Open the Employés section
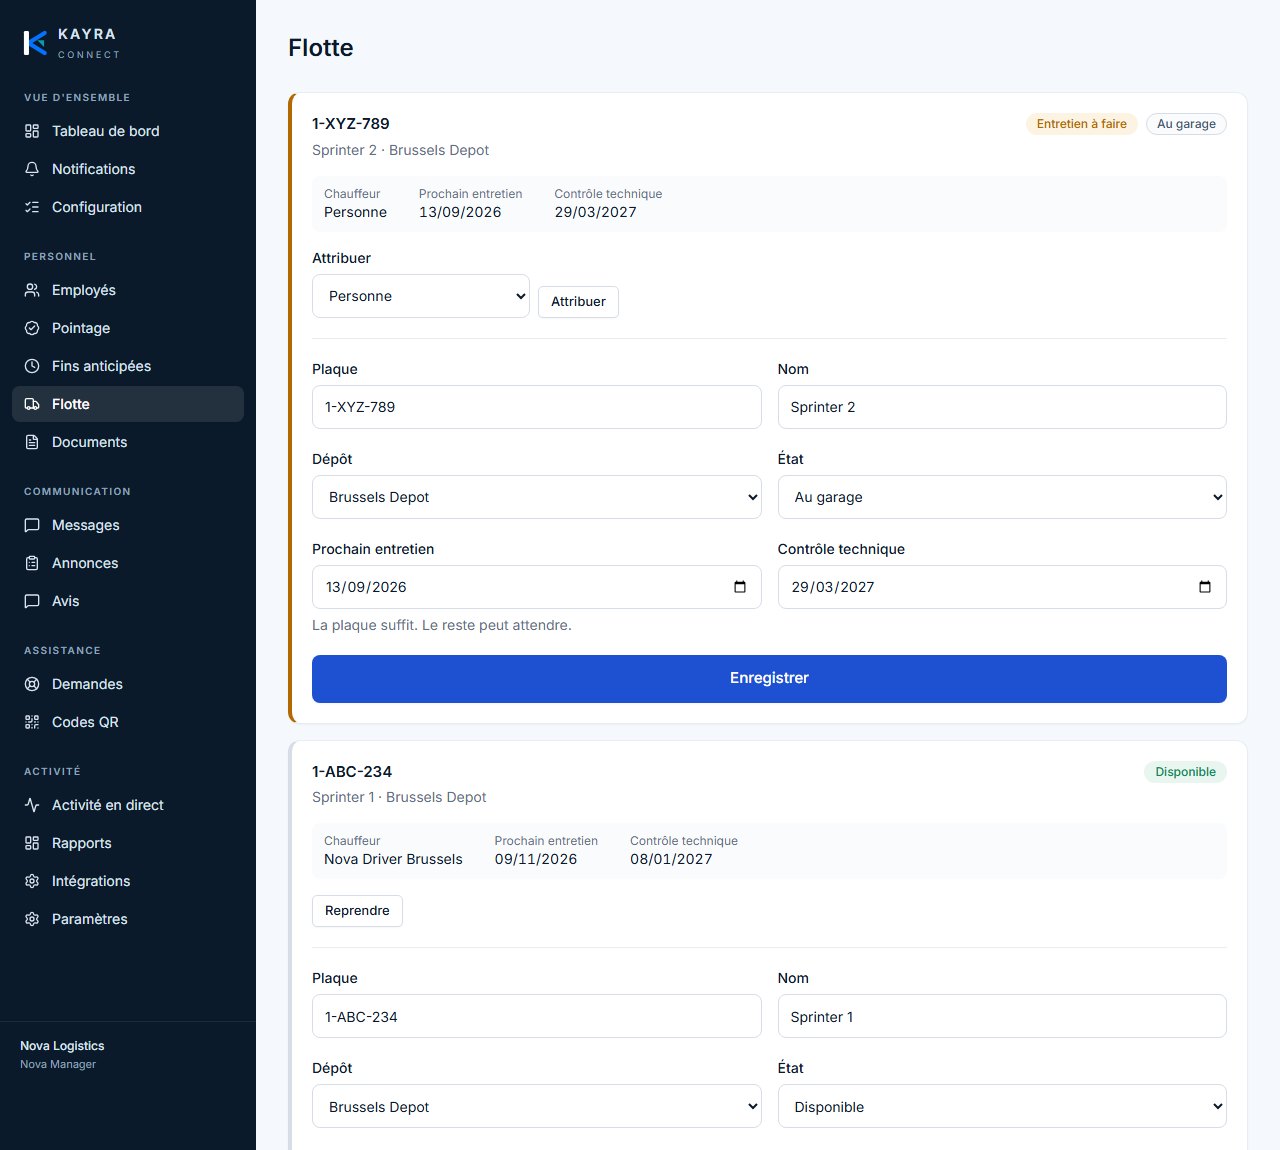This screenshot has height=1150, width=1280. [128, 290]
